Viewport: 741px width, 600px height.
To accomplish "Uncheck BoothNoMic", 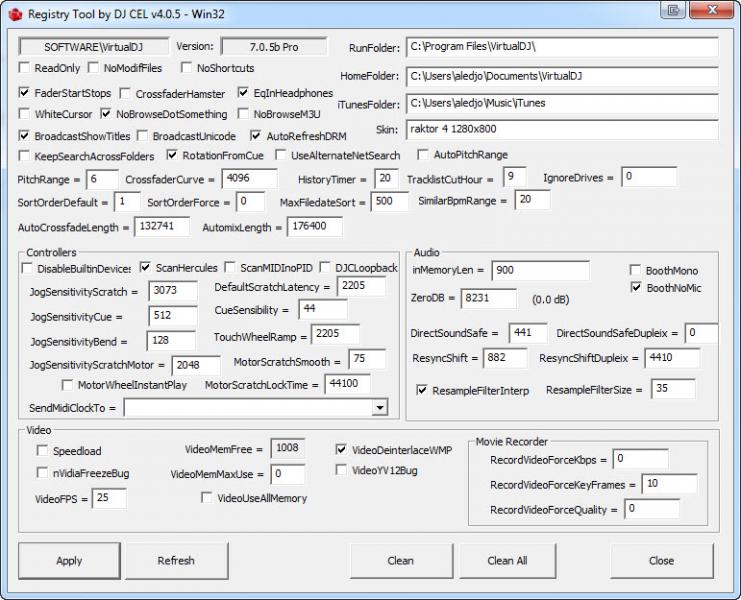I will tap(636, 288).
